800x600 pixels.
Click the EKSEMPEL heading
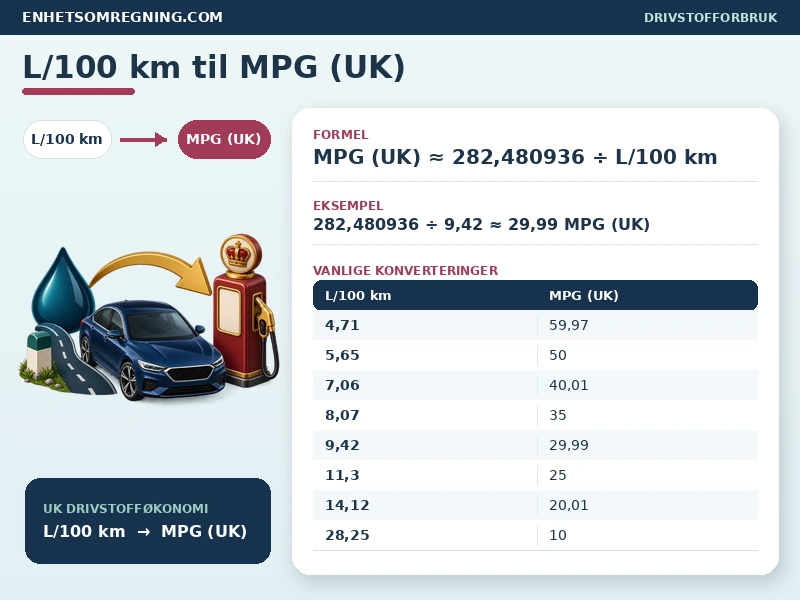click(348, 205)
